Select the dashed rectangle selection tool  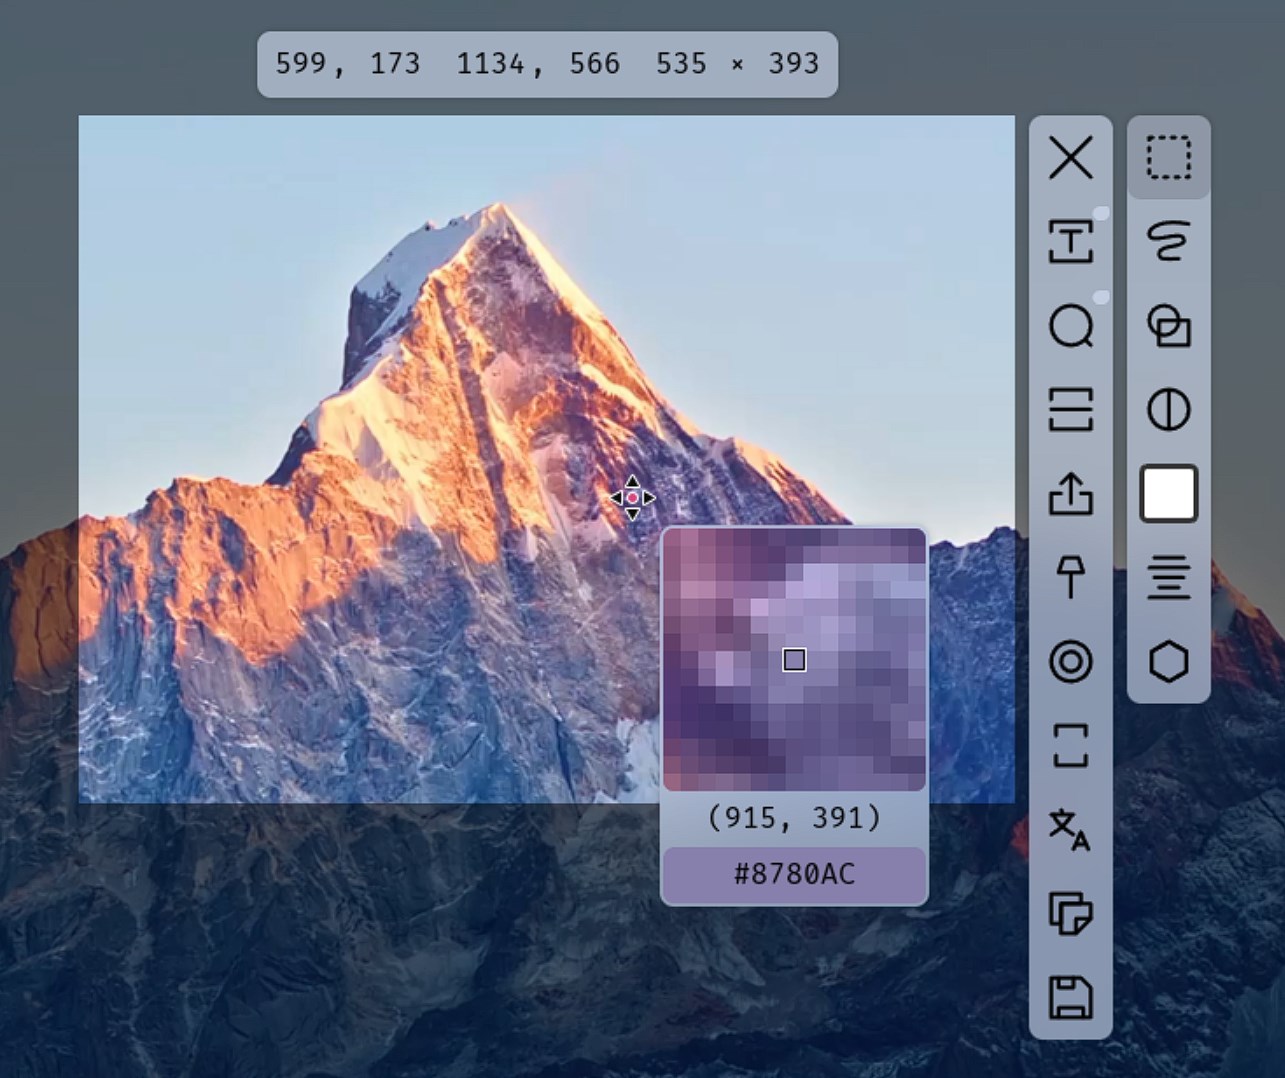tap(1168, 158)
